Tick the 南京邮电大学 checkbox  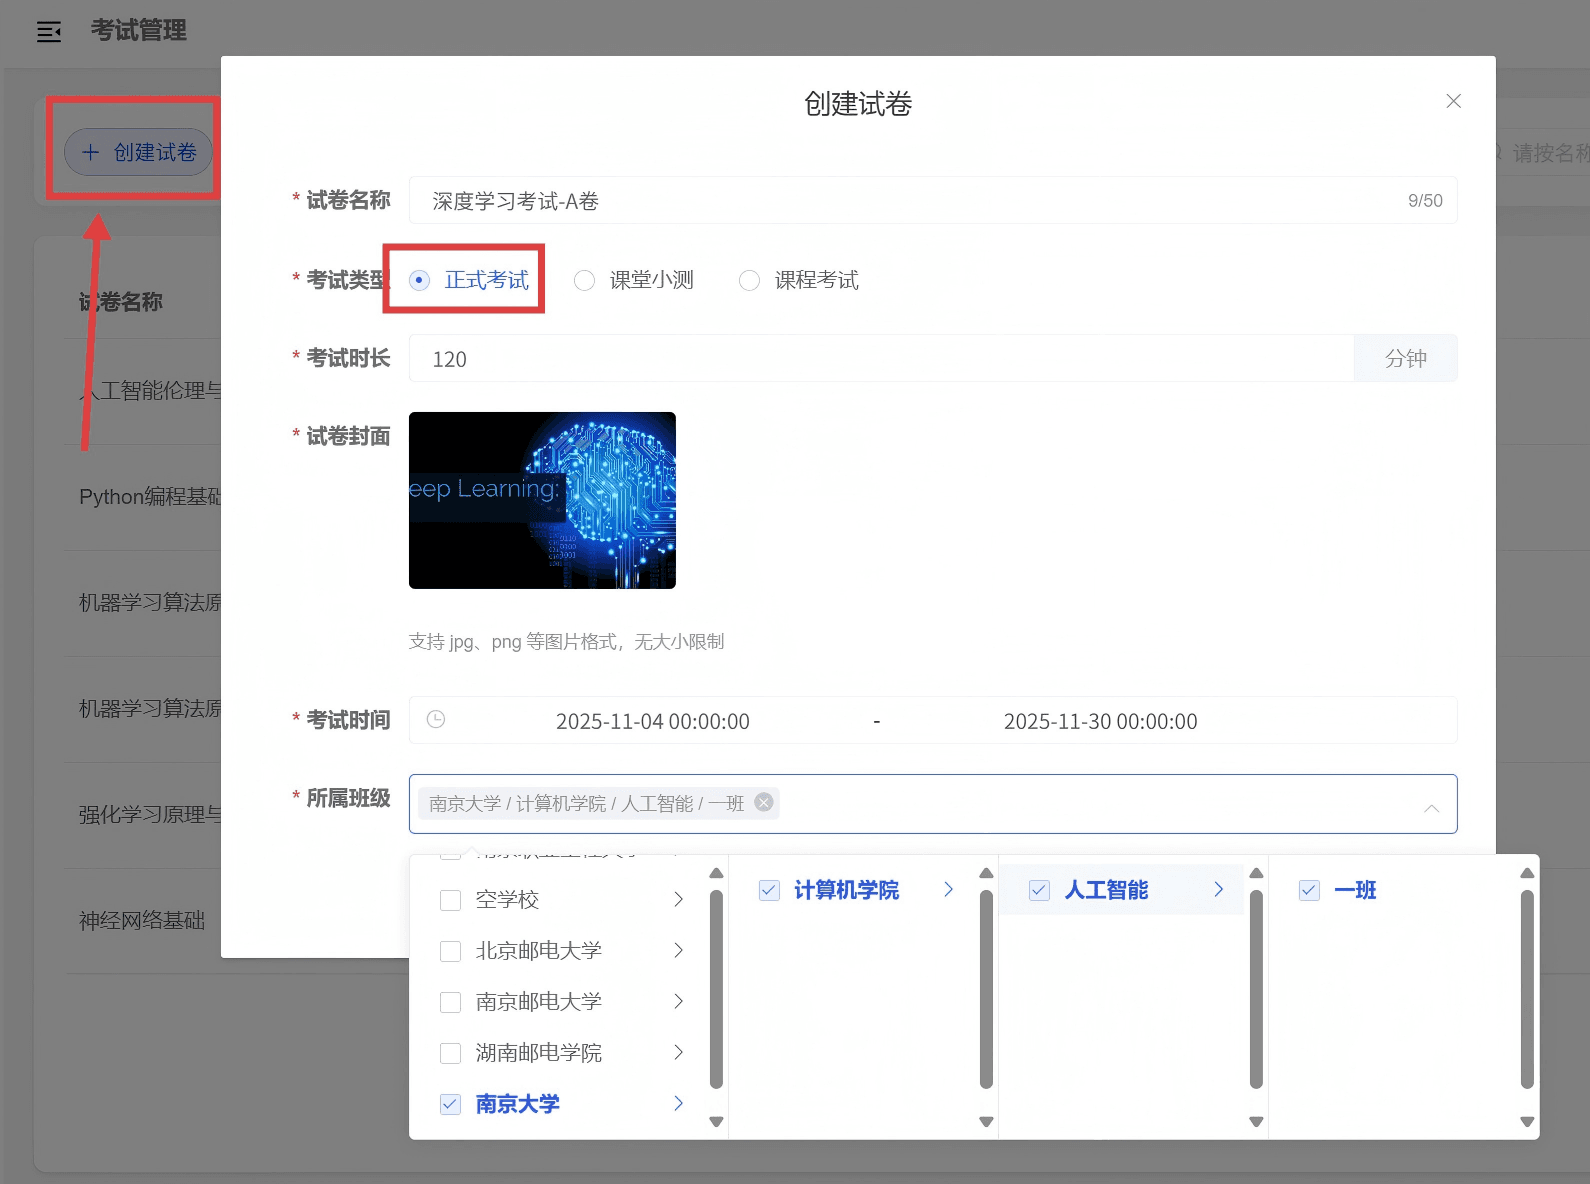click(x=451, y=1002)
